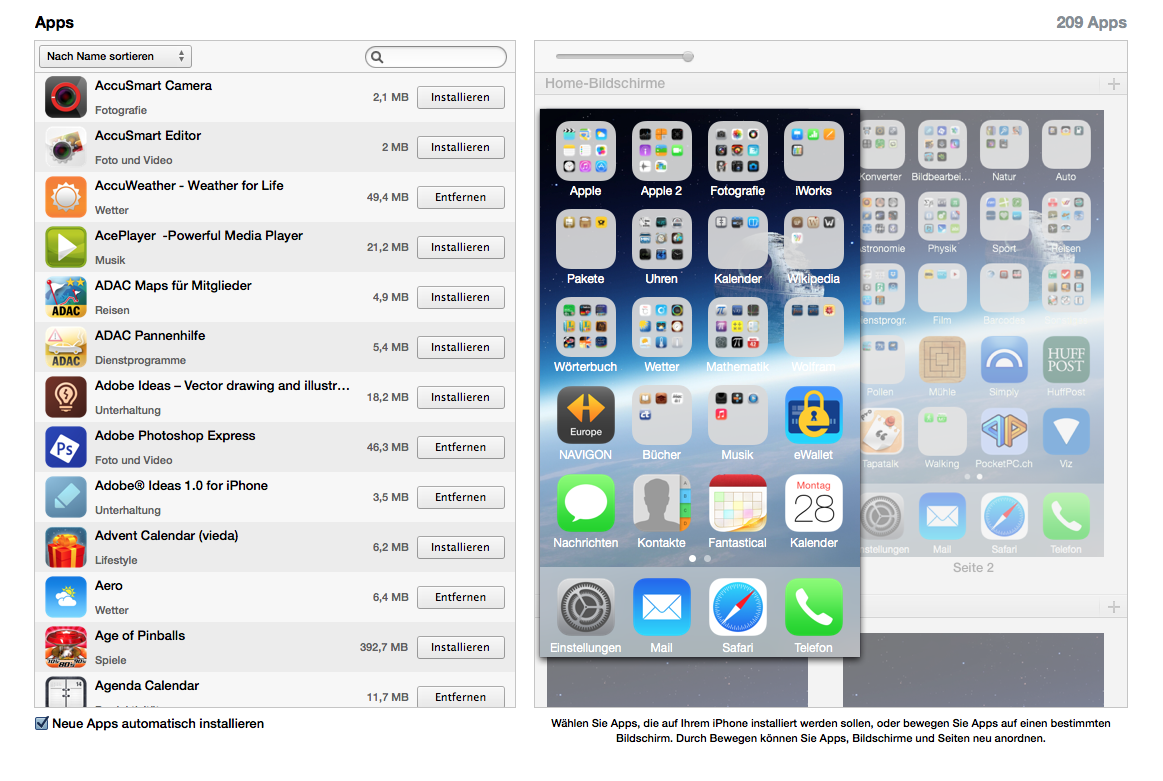Viewport: 1163px width, 781px height.
Task: Disable automatic installation of new apps
Action: (40, 723)
